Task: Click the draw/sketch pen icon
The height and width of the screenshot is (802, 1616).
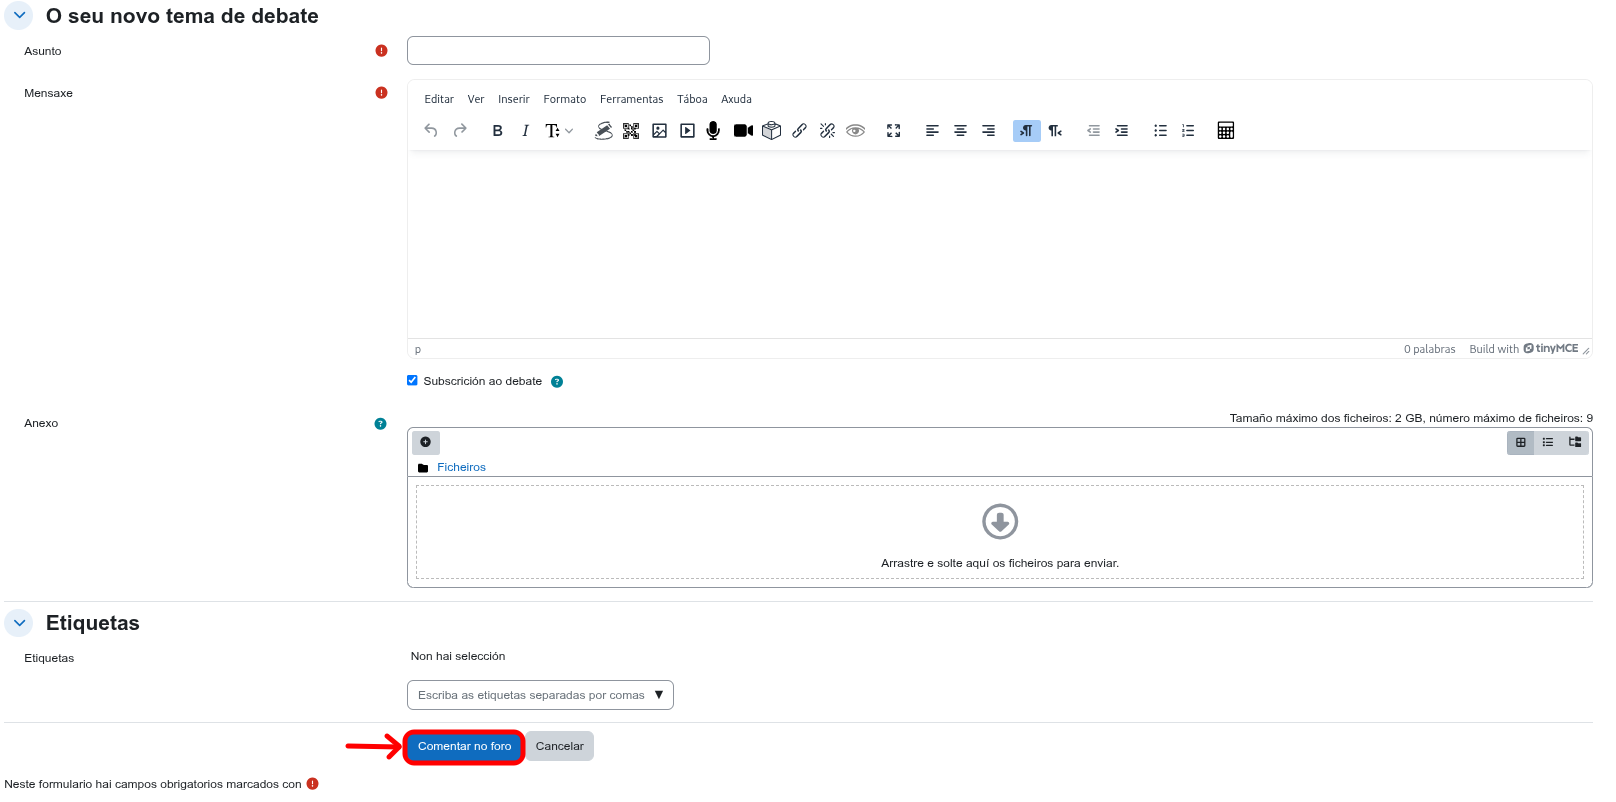Action: [x=603, y=131]
